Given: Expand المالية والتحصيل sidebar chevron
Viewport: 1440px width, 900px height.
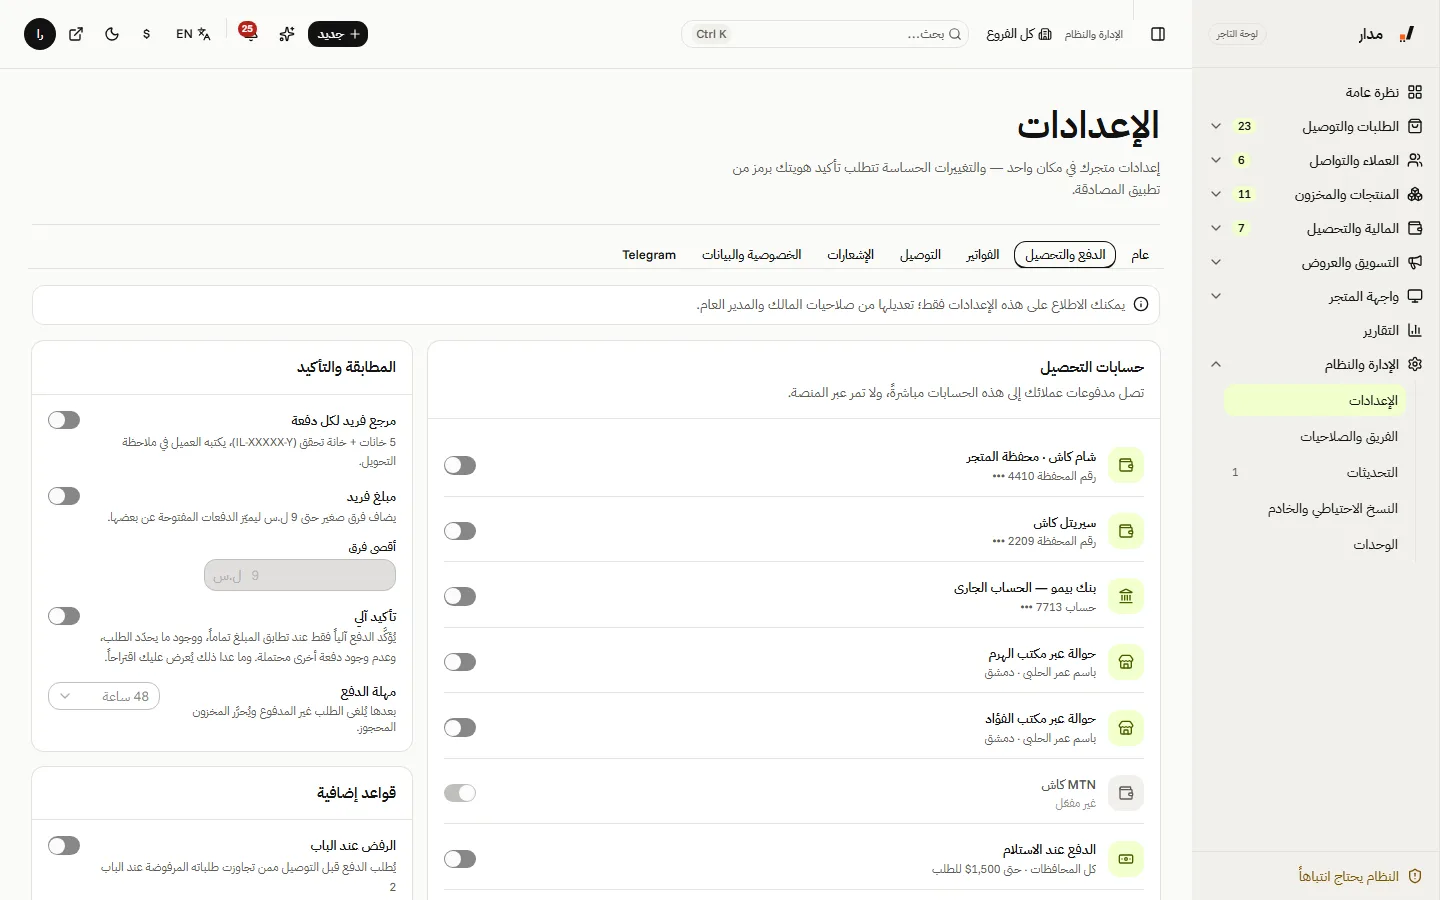Looking at the screenshot, I should [1216, 228].
